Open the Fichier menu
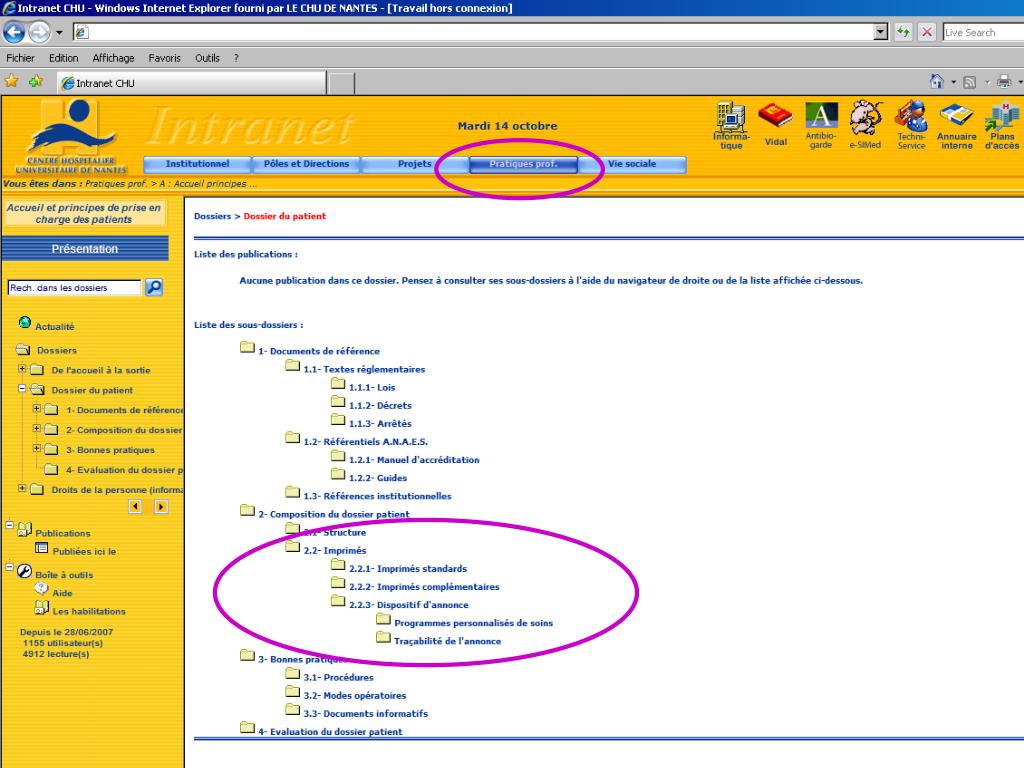The height and width of the screenshot is (768, 1024). (x=20, y=58)
